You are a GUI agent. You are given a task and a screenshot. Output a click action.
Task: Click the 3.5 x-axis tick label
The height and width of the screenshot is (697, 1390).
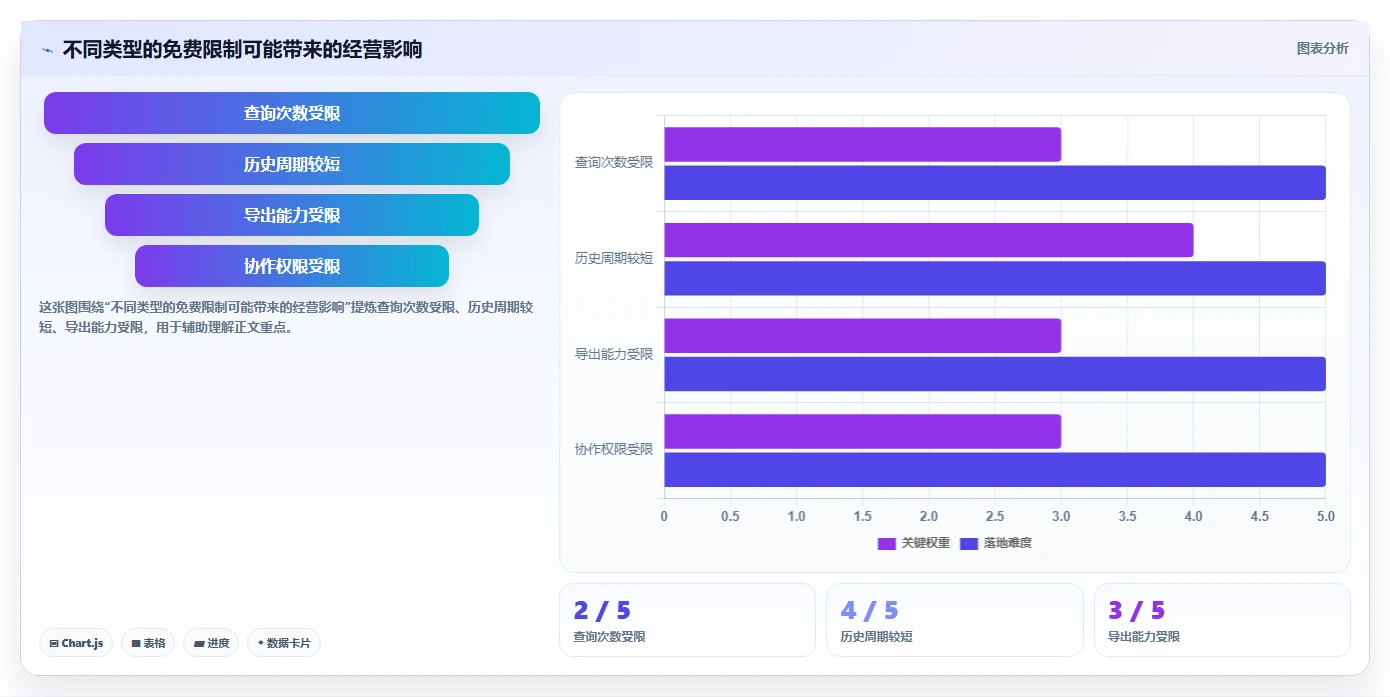tap(1127, 516)
